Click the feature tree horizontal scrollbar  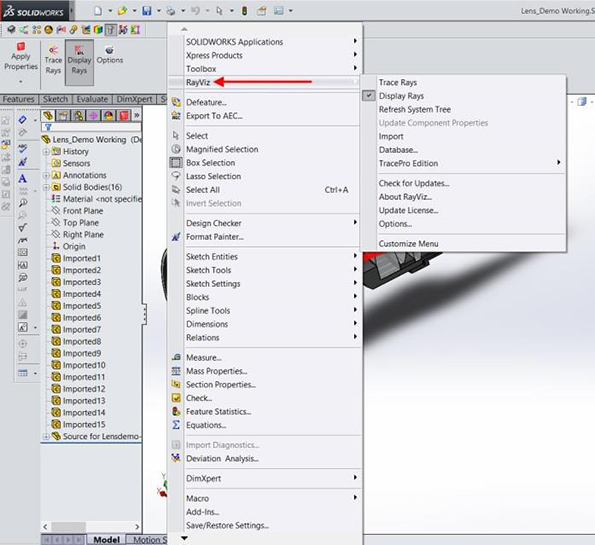pyautogui.click(x=91, y=527)
